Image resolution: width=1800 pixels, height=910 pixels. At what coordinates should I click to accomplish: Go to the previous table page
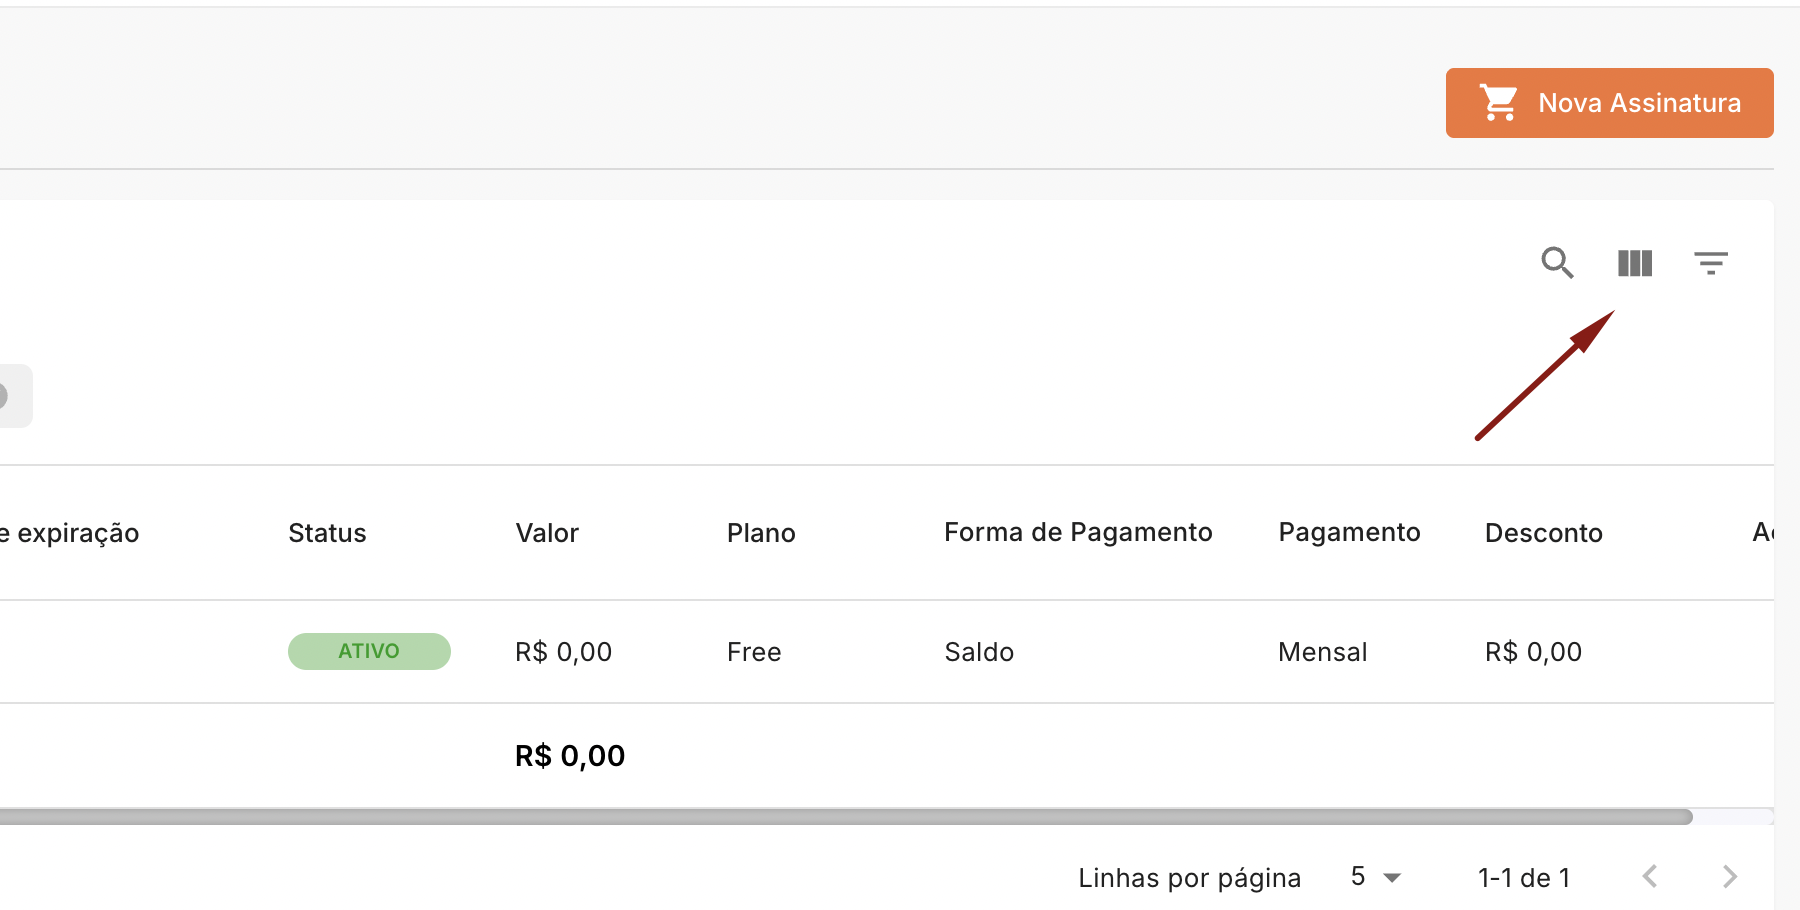pyautogui.click(x=1650, y=877)
